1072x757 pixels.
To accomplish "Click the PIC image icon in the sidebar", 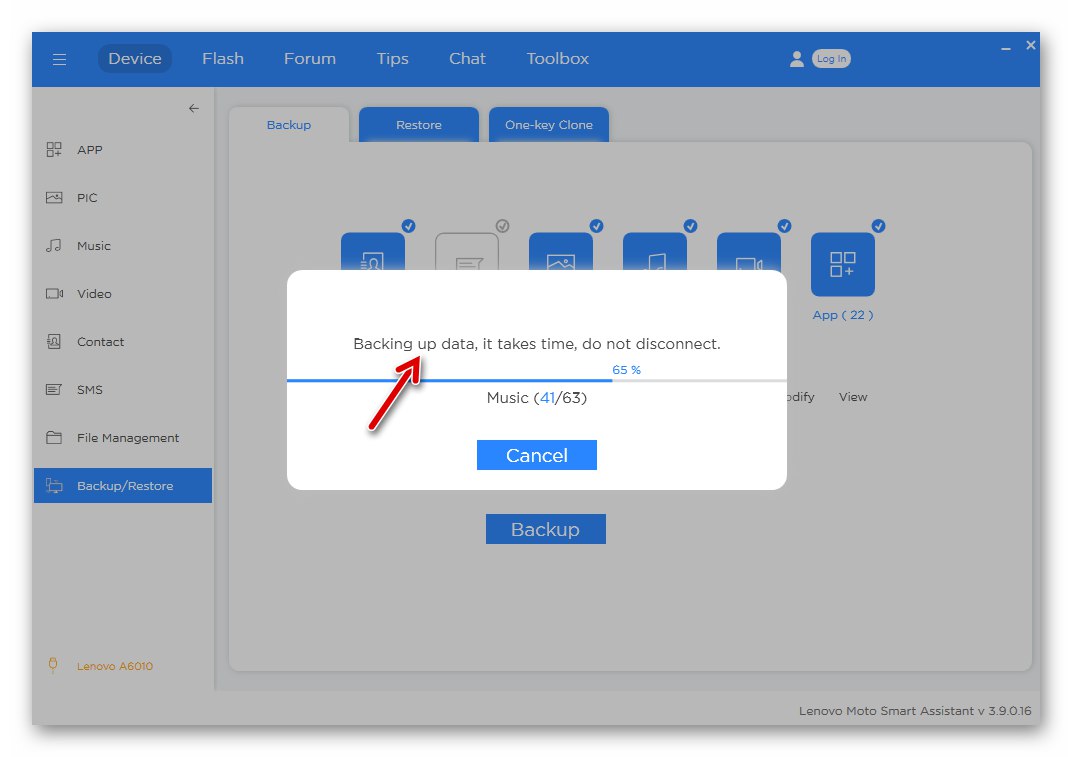I will pyautogui.click(x=54, y=198).
